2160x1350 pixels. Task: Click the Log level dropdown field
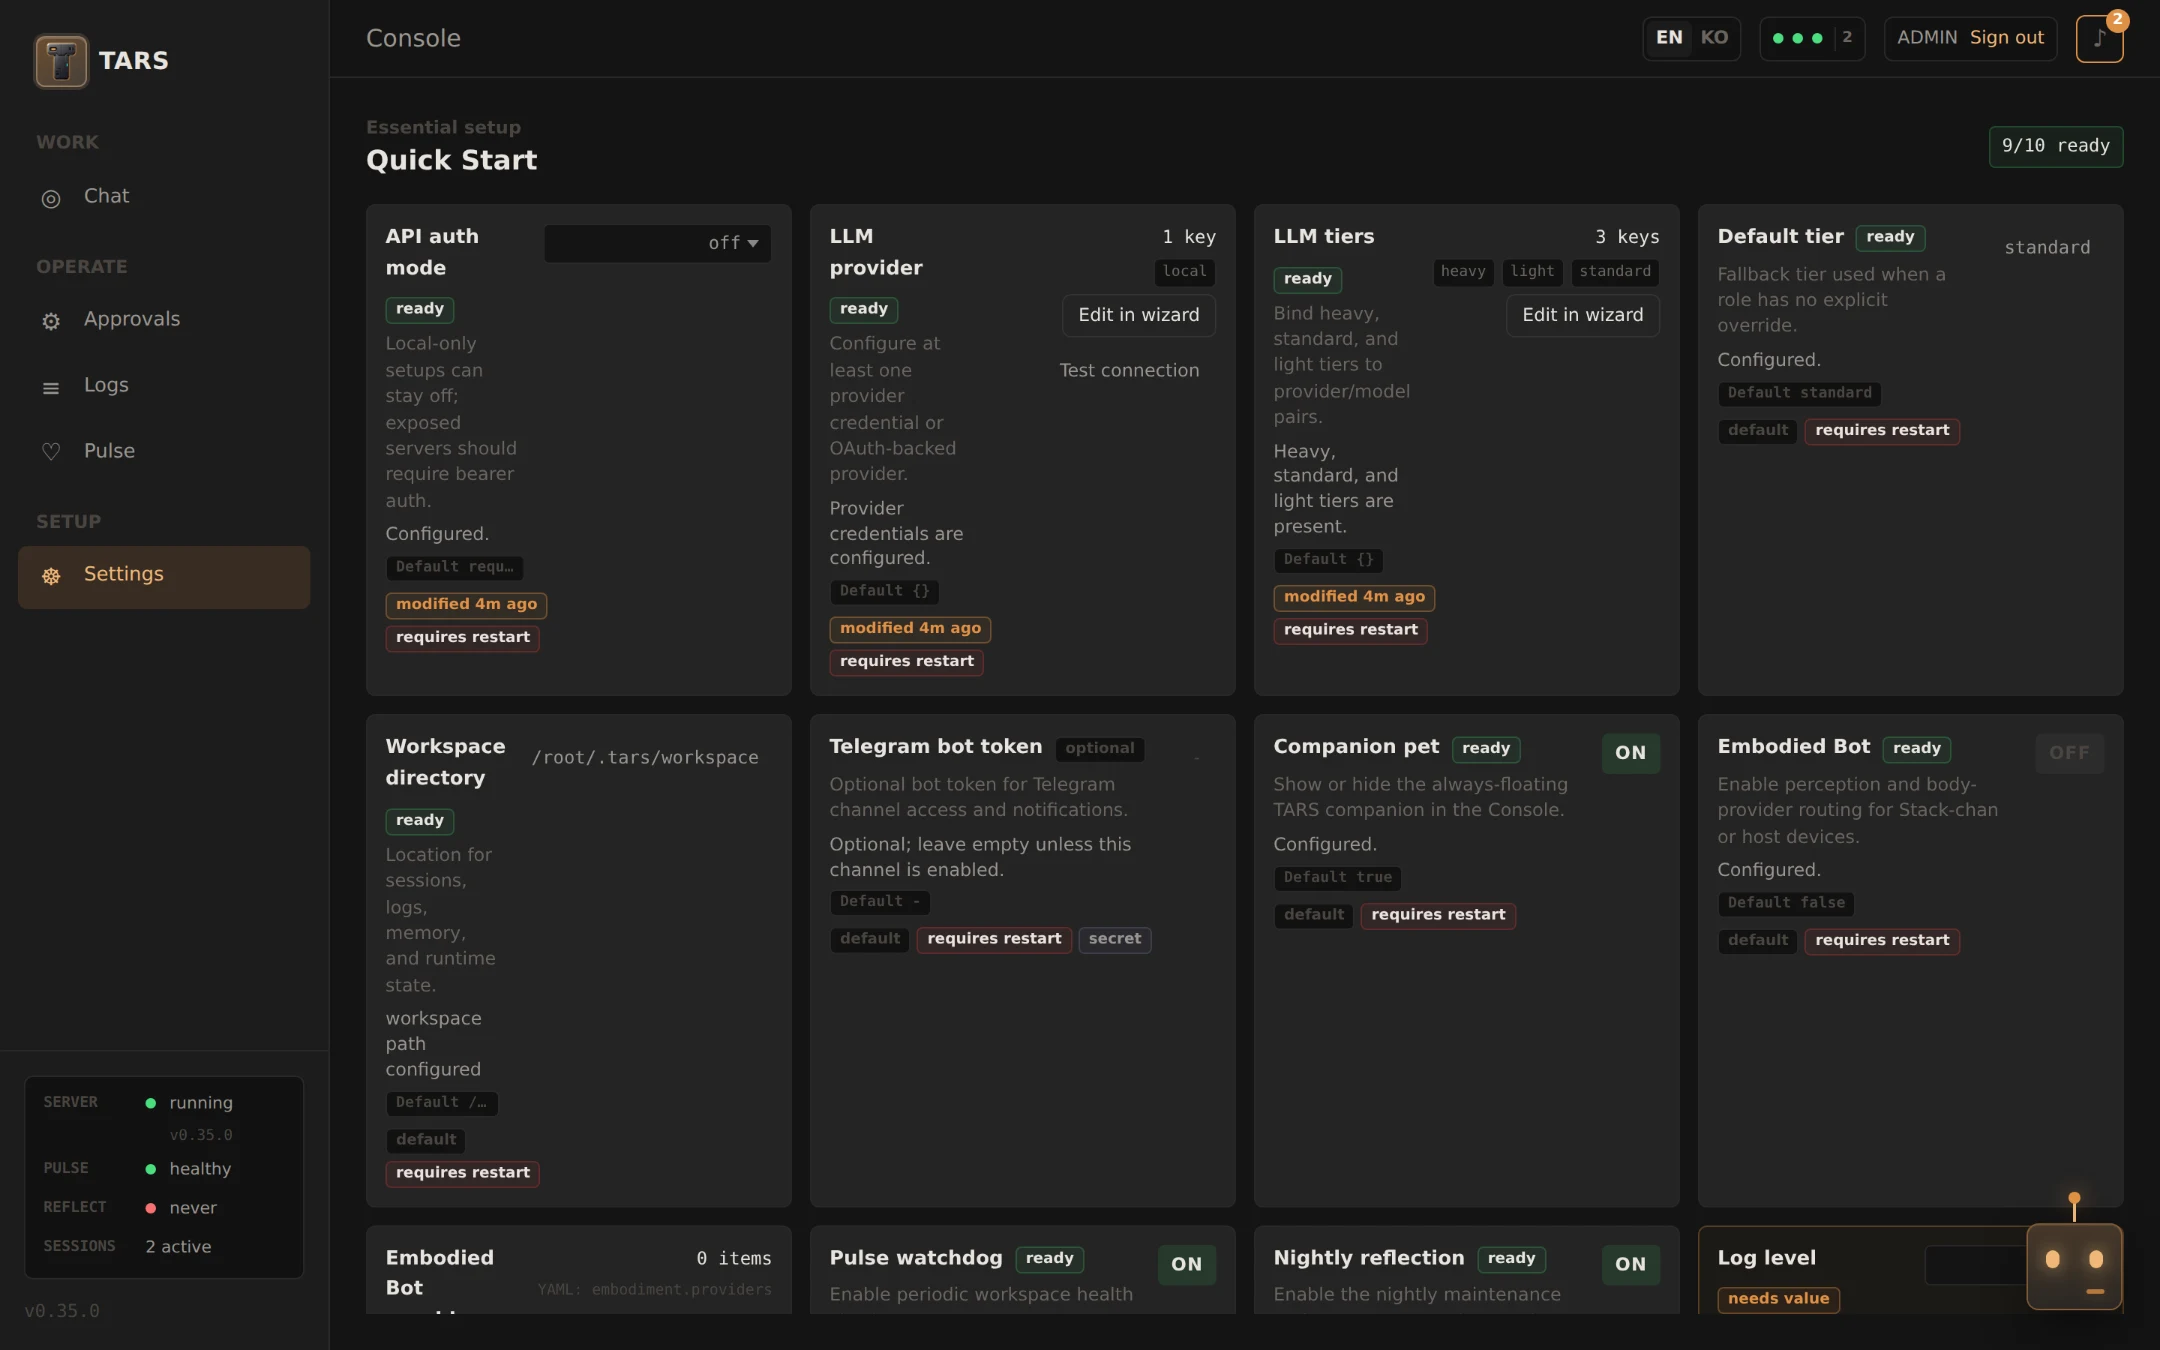(x=1975, y=1265)
